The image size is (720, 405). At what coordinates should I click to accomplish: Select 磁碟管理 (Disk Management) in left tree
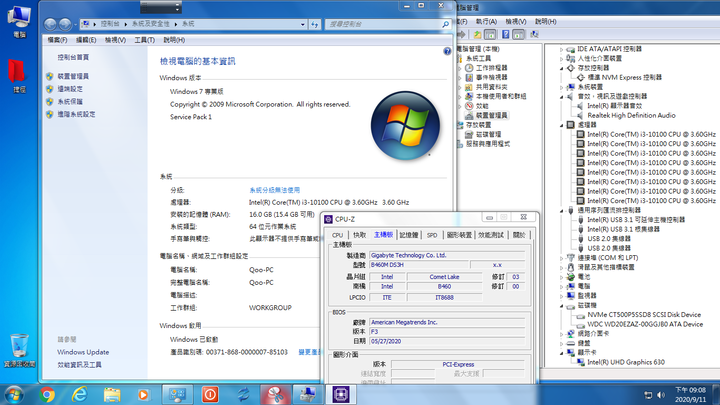click(488, 134)
